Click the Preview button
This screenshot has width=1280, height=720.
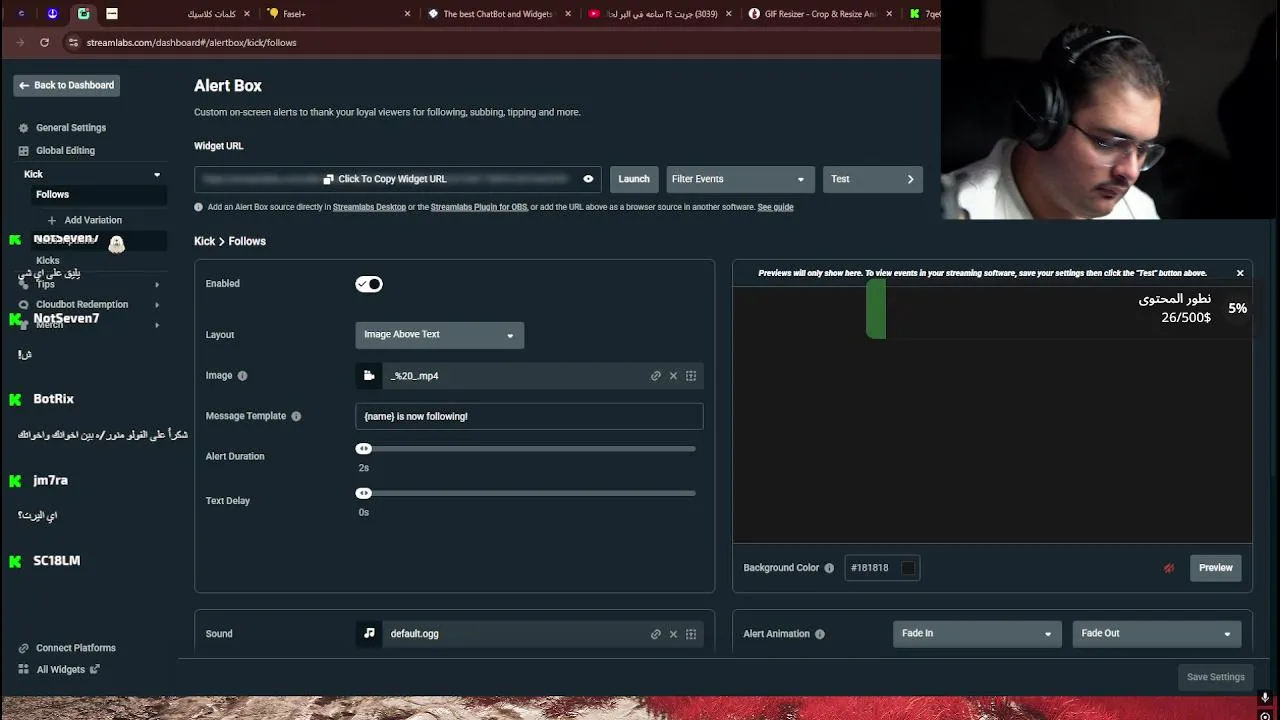click(x=1216, y=568)
